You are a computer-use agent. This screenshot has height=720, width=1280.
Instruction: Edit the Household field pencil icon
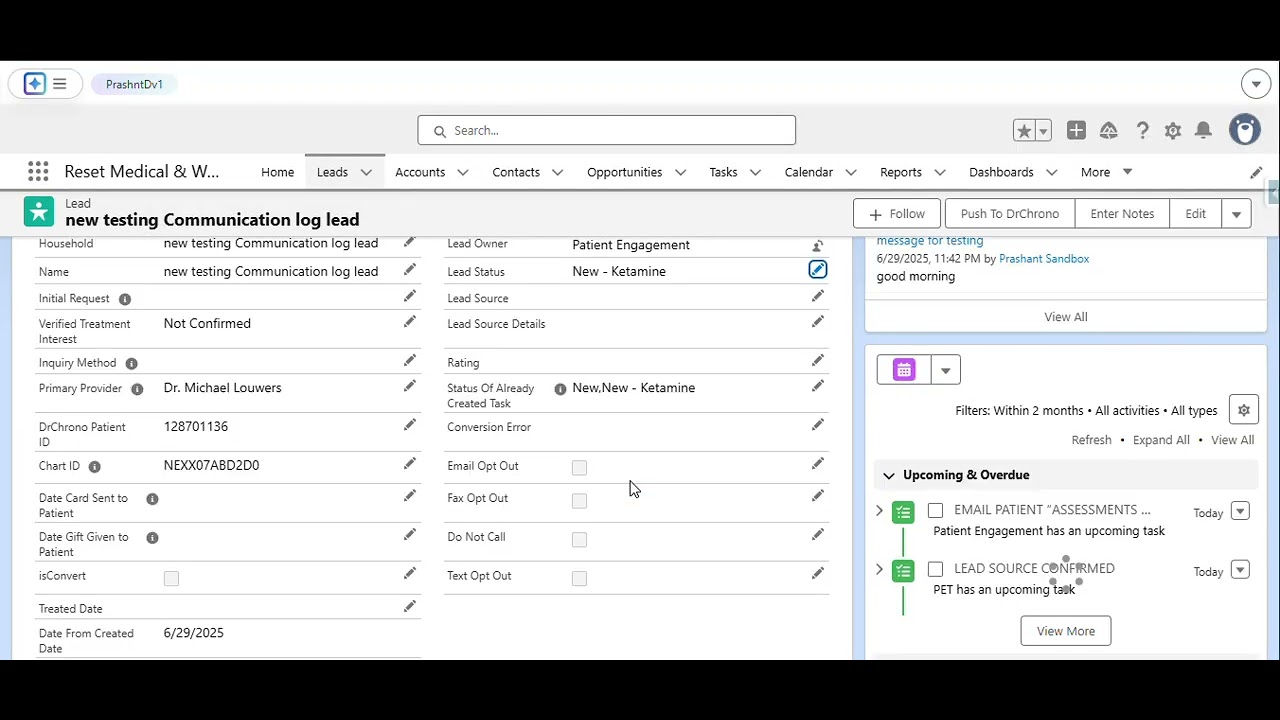click(x=409, y=242)
